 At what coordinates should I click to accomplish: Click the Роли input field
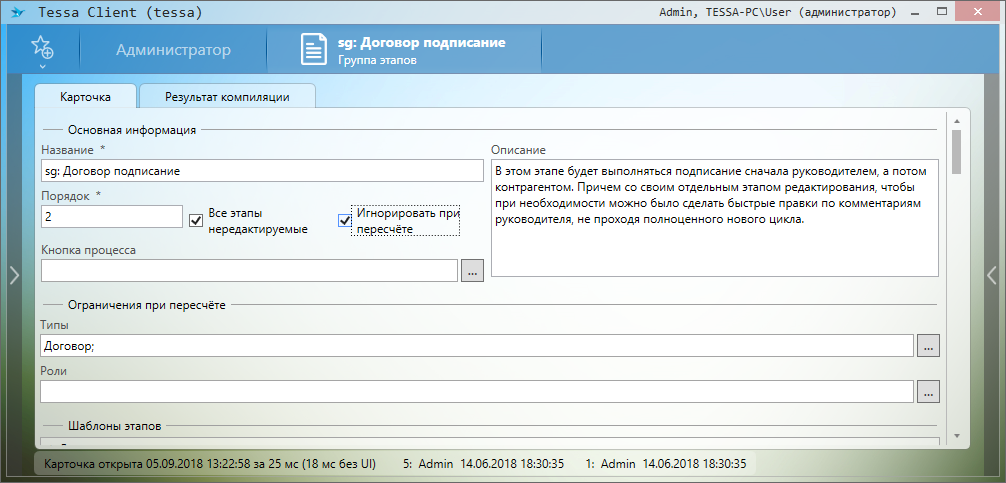point(477,391)
